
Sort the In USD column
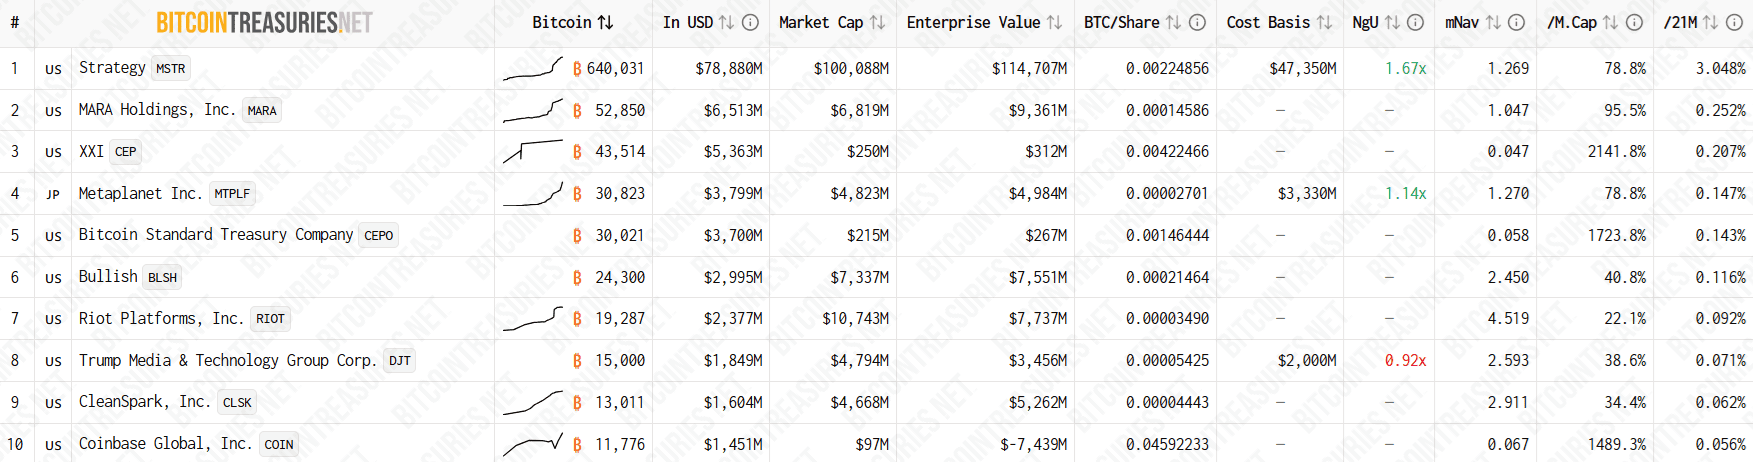726,22
